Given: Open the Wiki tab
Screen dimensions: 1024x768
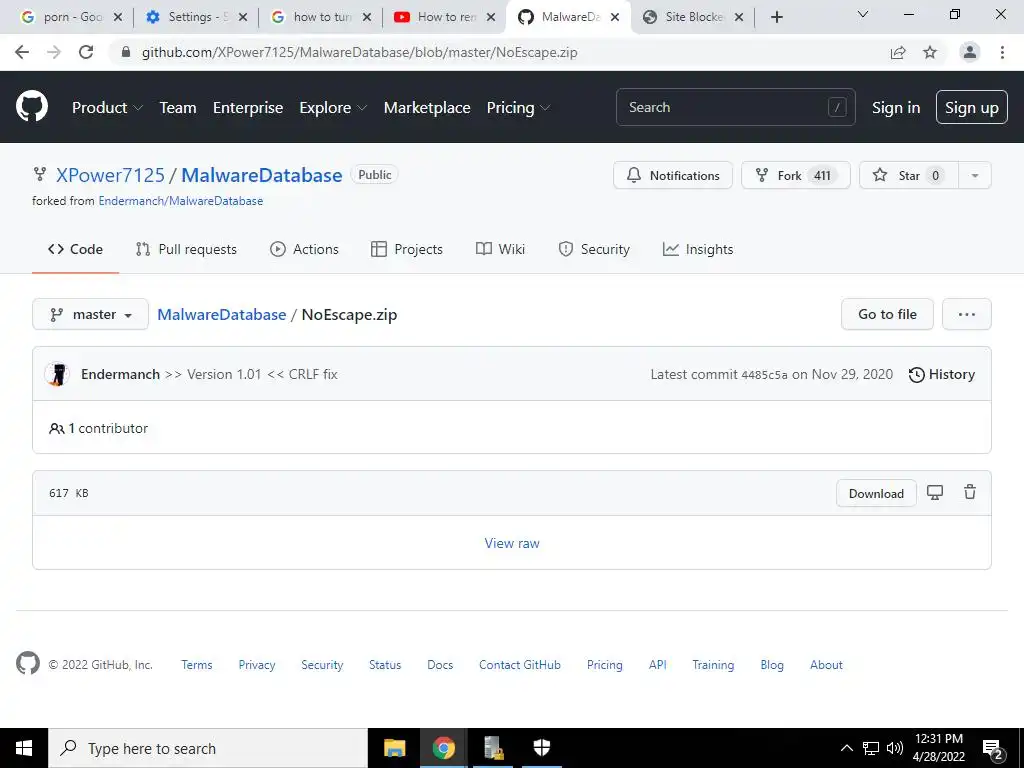Looking at the screenshot, I should (x=500, y=249).
